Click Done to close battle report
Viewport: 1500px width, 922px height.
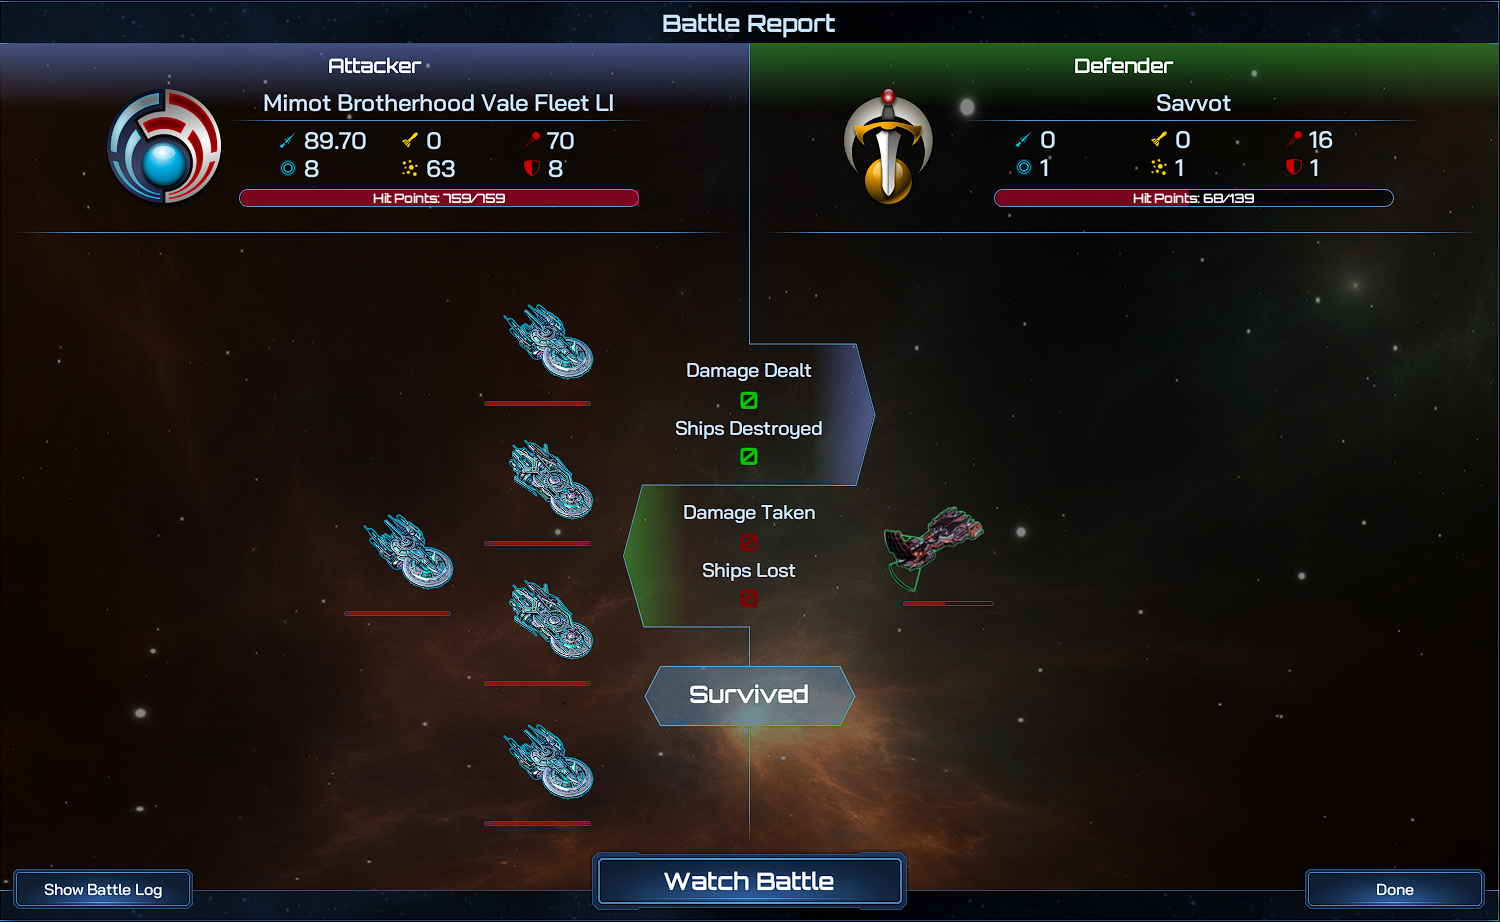(x=1395, y=889)
